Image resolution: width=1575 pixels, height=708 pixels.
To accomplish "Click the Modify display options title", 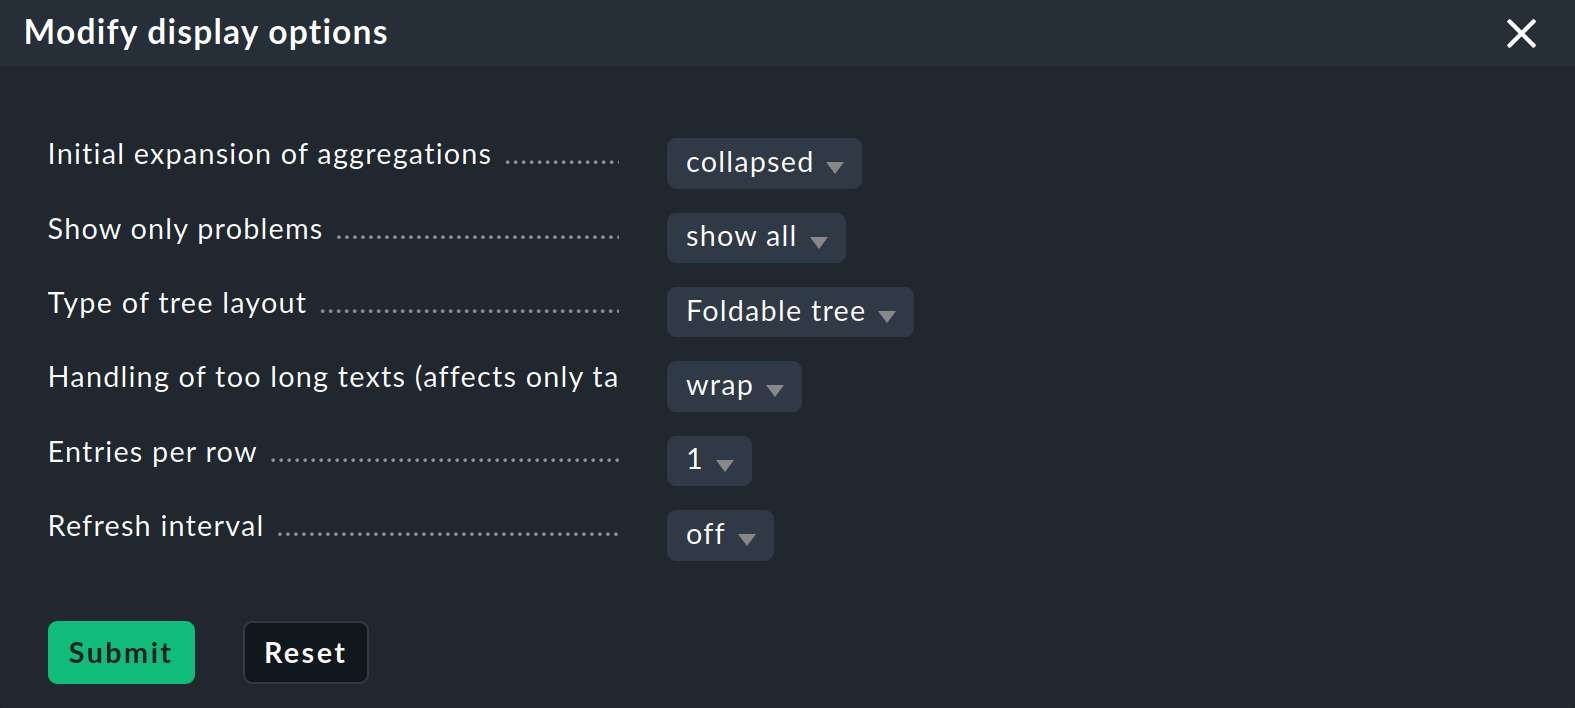I will pyautogui.click(x=206, y=32).
